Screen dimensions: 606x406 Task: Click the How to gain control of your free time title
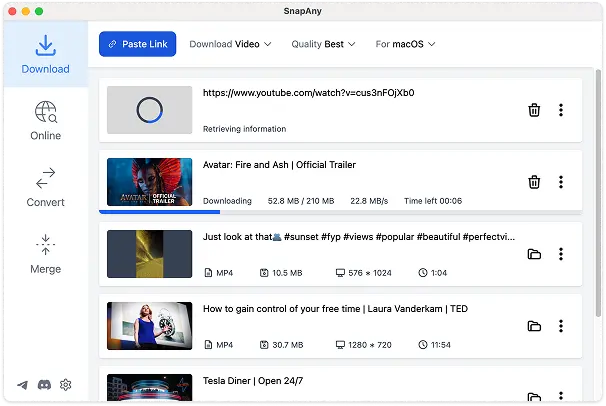click(x=335, y=309)
